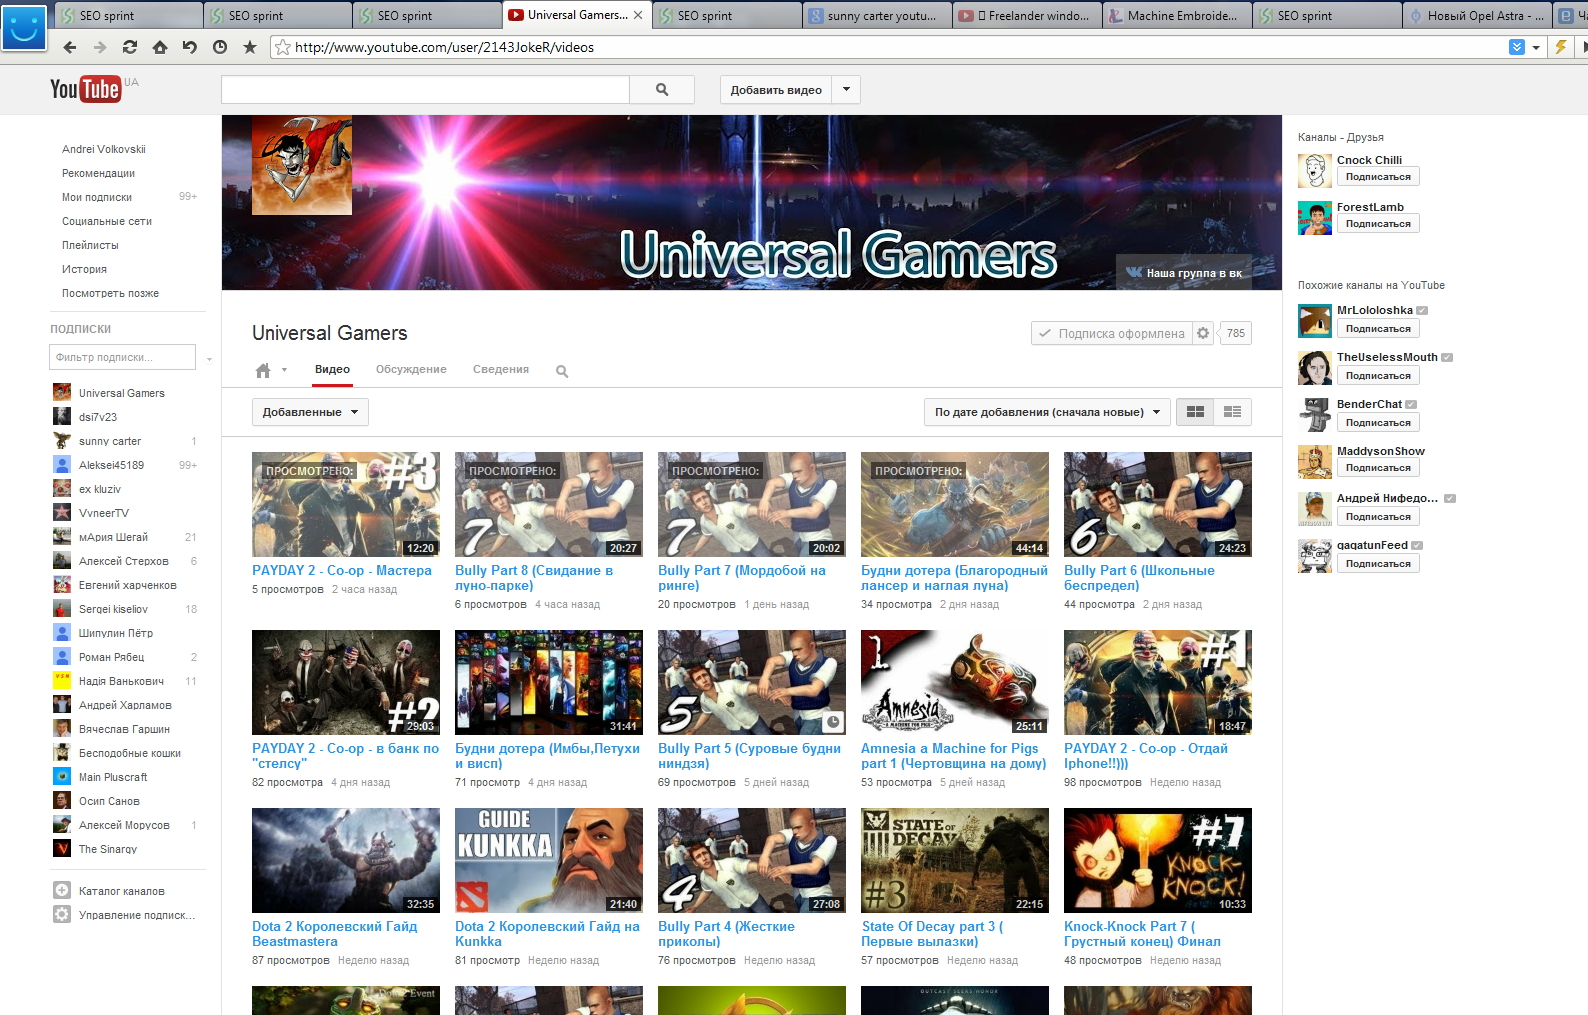
Task: Click the Каталог каналов icon
Action: pyautogui.click(x=62, y=890)
